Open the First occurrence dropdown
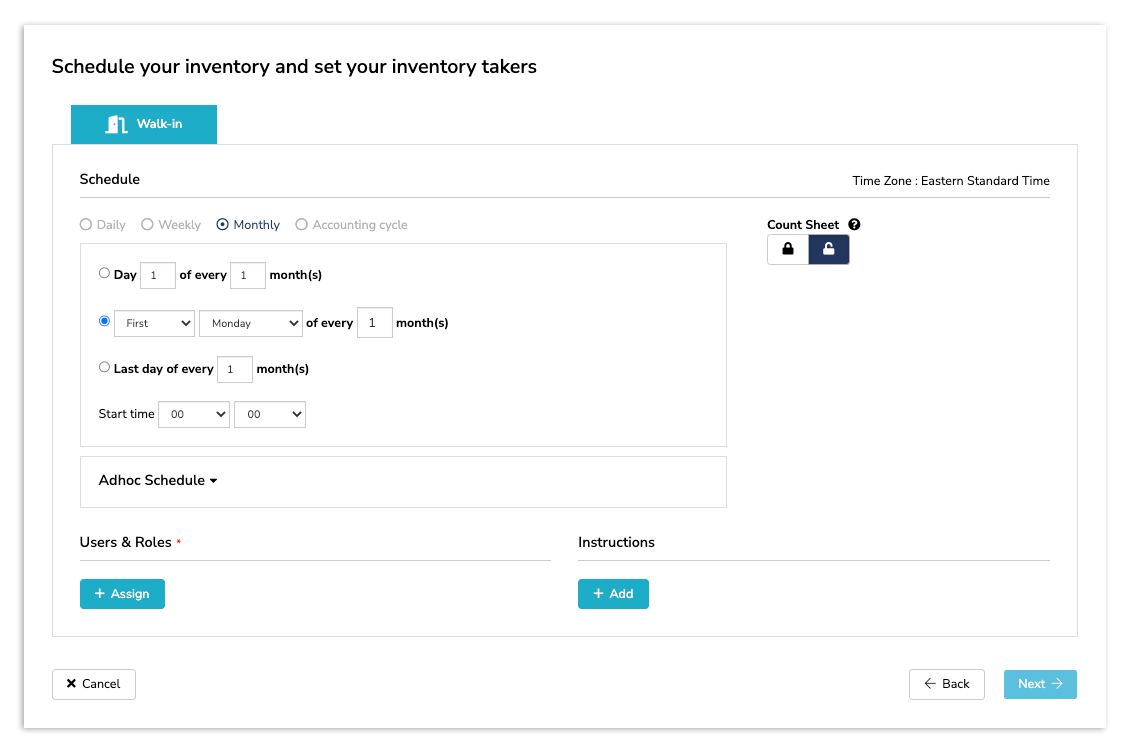The image size is (1130, 753). [154, 323]
